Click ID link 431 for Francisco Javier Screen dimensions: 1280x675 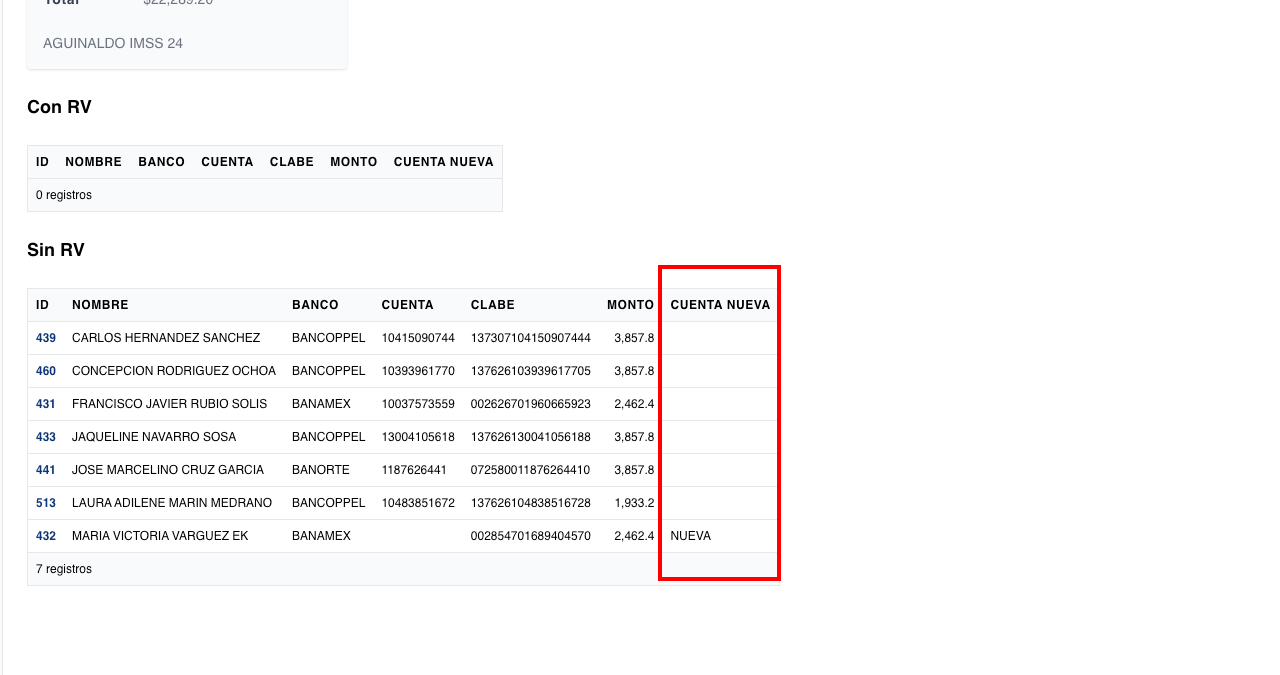46,404
